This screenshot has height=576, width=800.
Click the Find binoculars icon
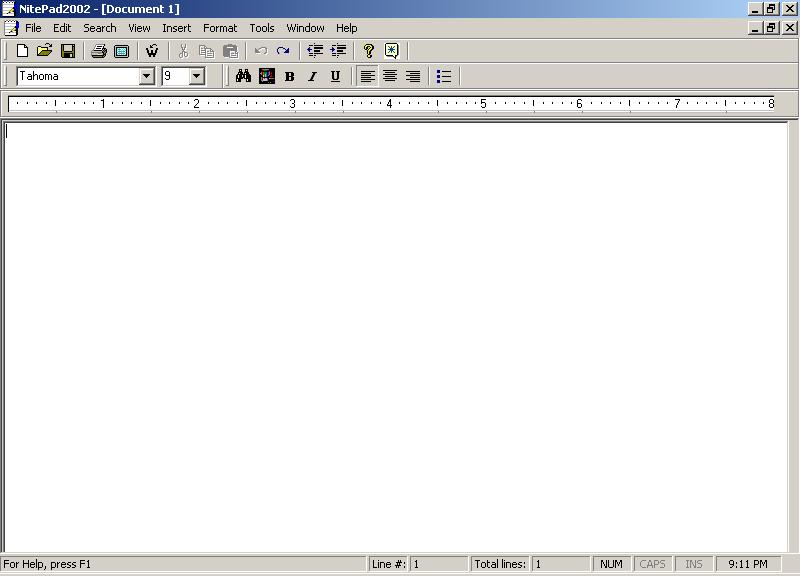(243, 76)
